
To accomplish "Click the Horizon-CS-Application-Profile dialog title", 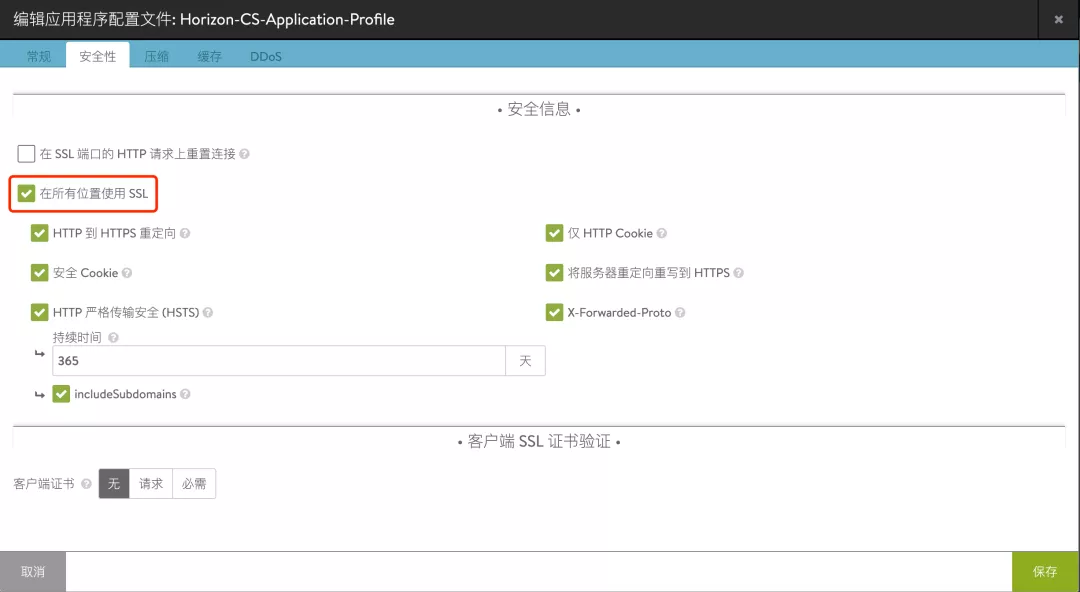I will coord(204,19).
